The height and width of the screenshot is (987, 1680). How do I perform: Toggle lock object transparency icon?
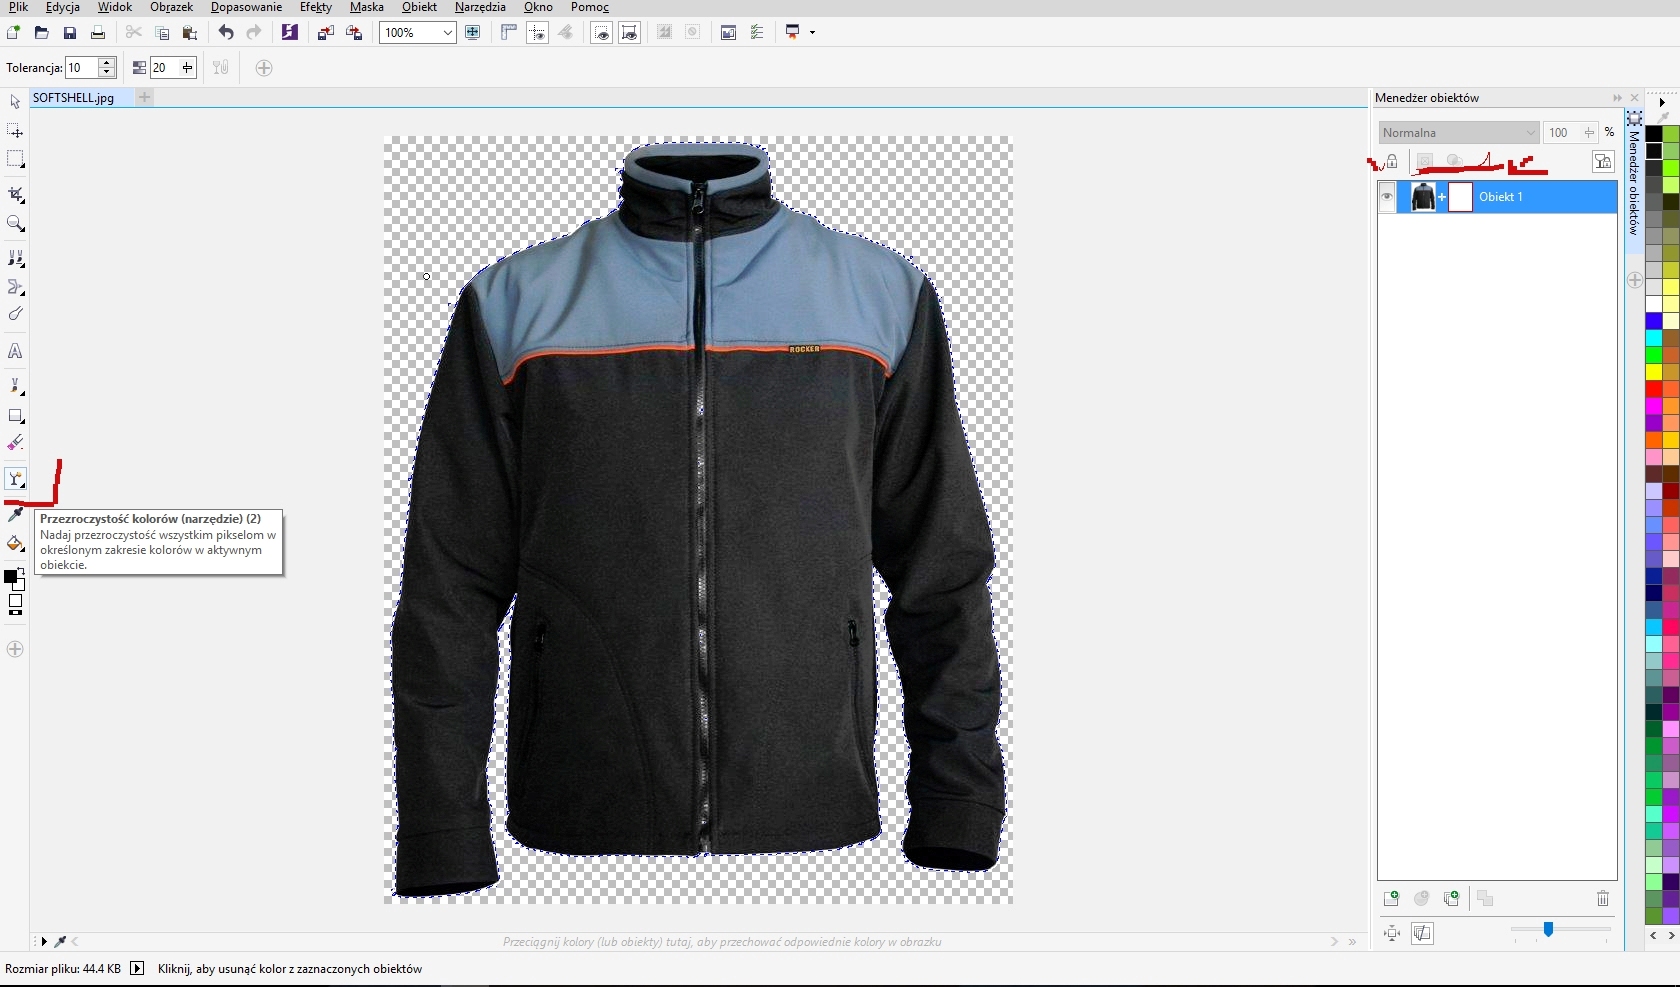[1391, 161]
